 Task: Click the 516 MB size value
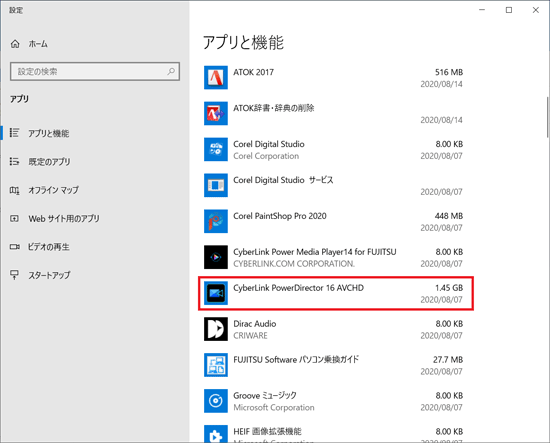(x=449, y=72)
